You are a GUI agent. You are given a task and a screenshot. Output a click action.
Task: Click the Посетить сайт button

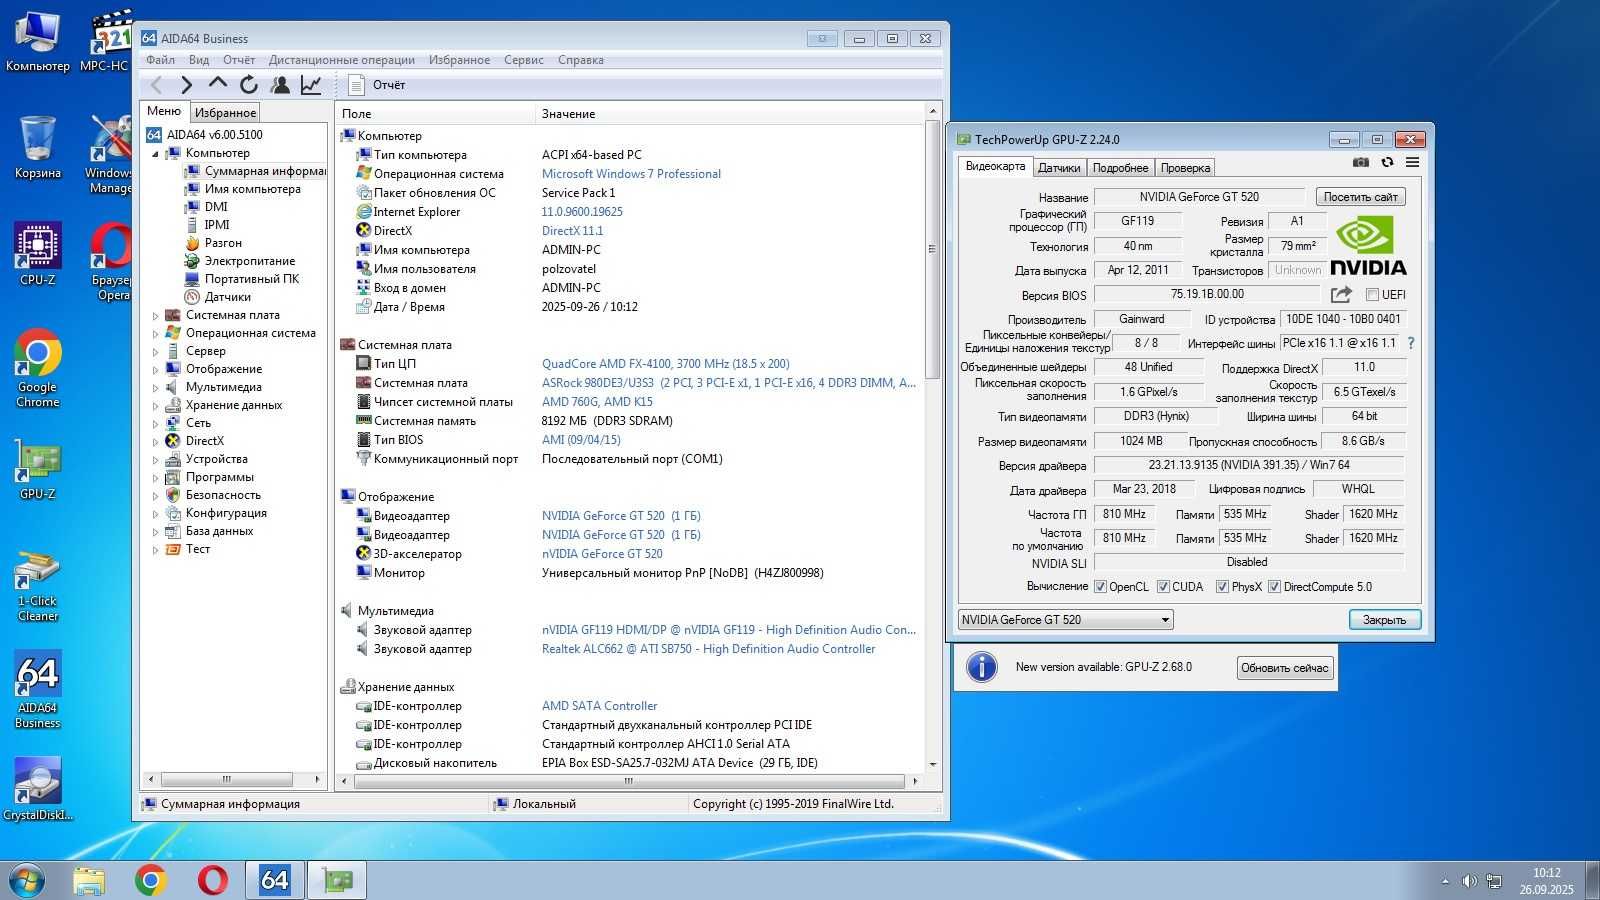tap(1361, 197)
